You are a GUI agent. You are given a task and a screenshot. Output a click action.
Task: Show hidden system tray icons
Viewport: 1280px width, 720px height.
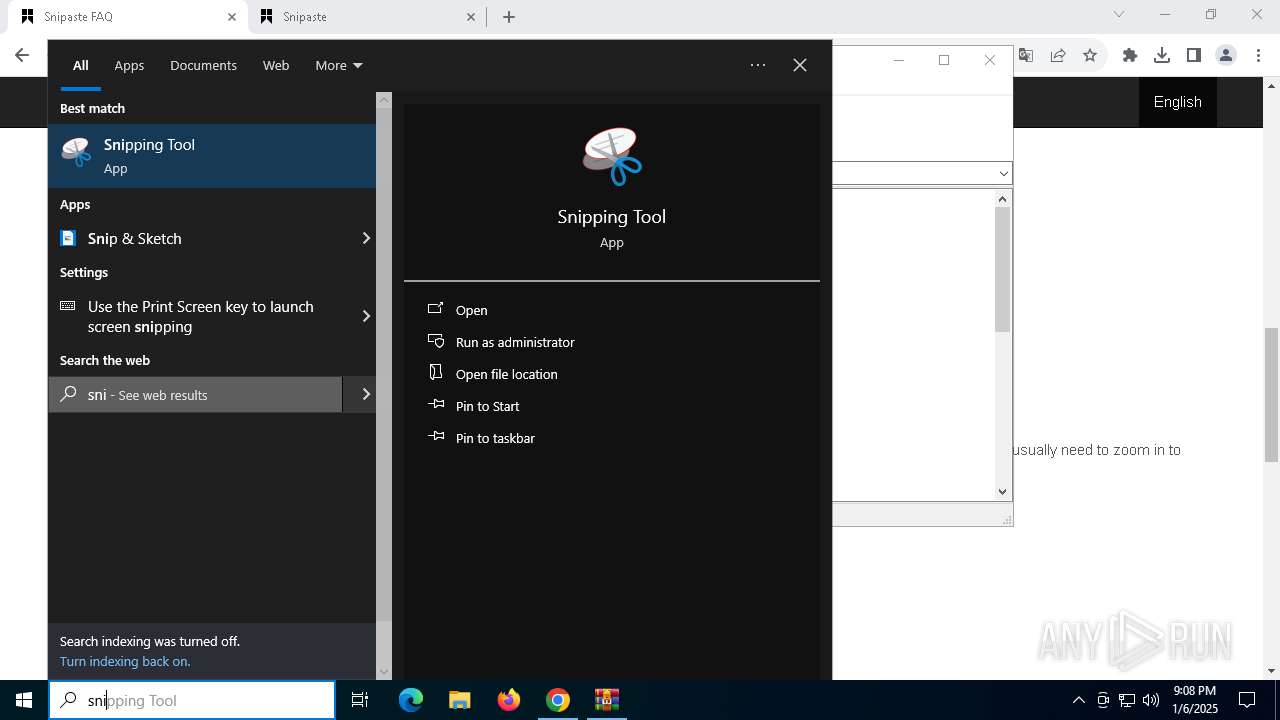(1078, 700)
